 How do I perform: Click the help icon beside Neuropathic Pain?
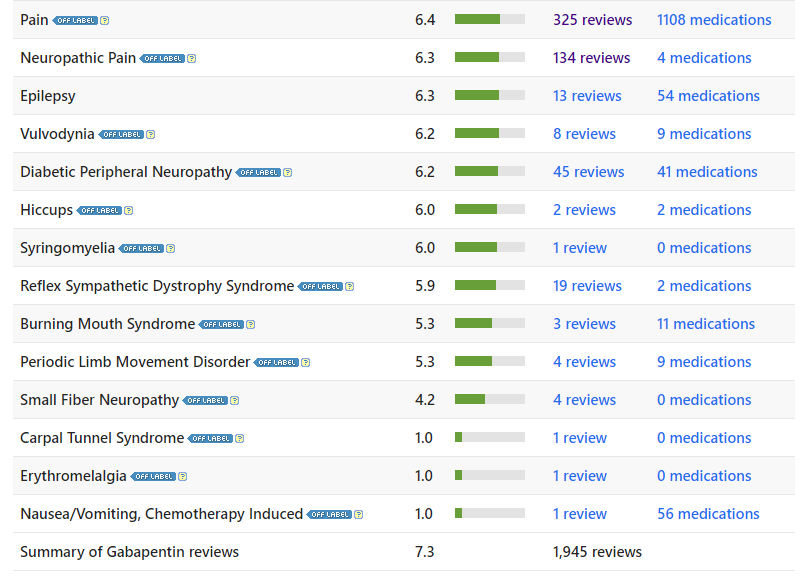(x=192, y=58)
